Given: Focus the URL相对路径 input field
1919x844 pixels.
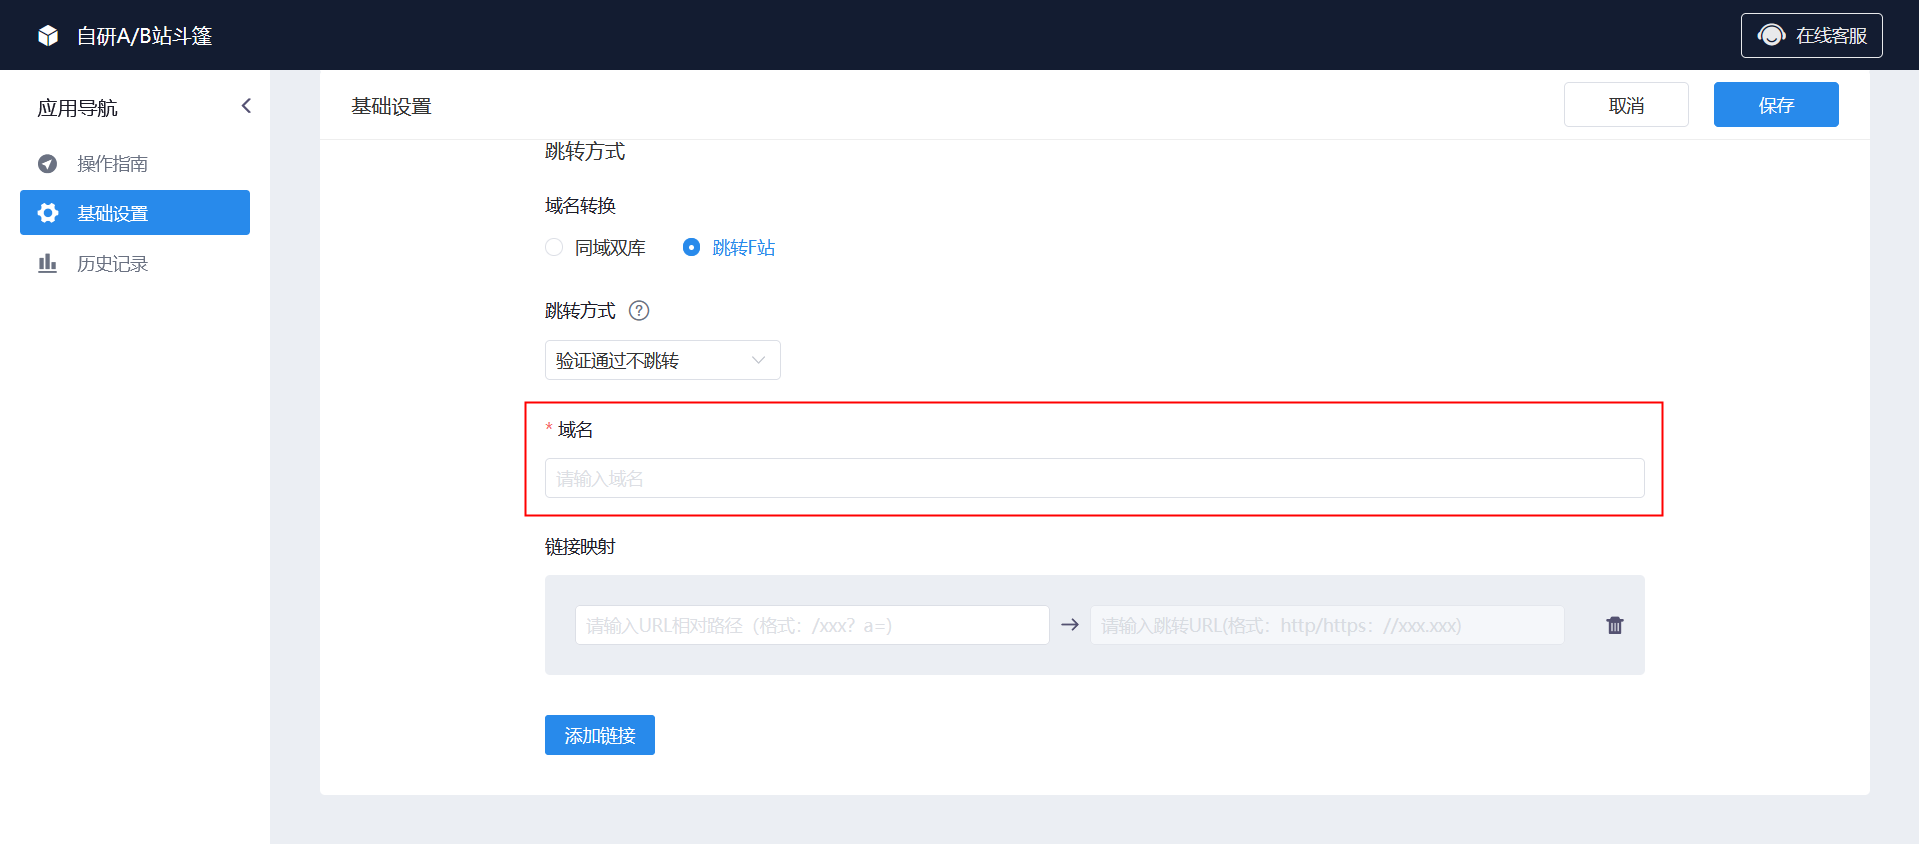Looking at the screenshot, I should pos(812,625).
